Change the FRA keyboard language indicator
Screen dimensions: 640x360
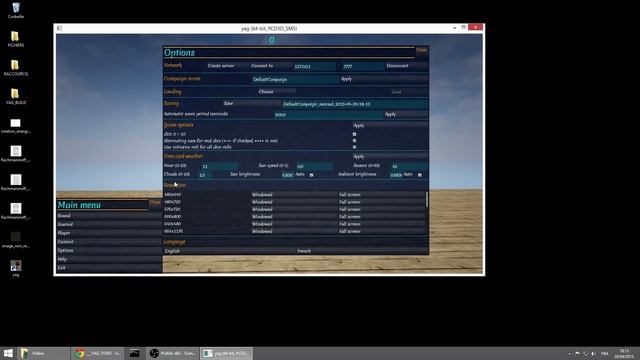pyautogui.click(x=604, y=353)
